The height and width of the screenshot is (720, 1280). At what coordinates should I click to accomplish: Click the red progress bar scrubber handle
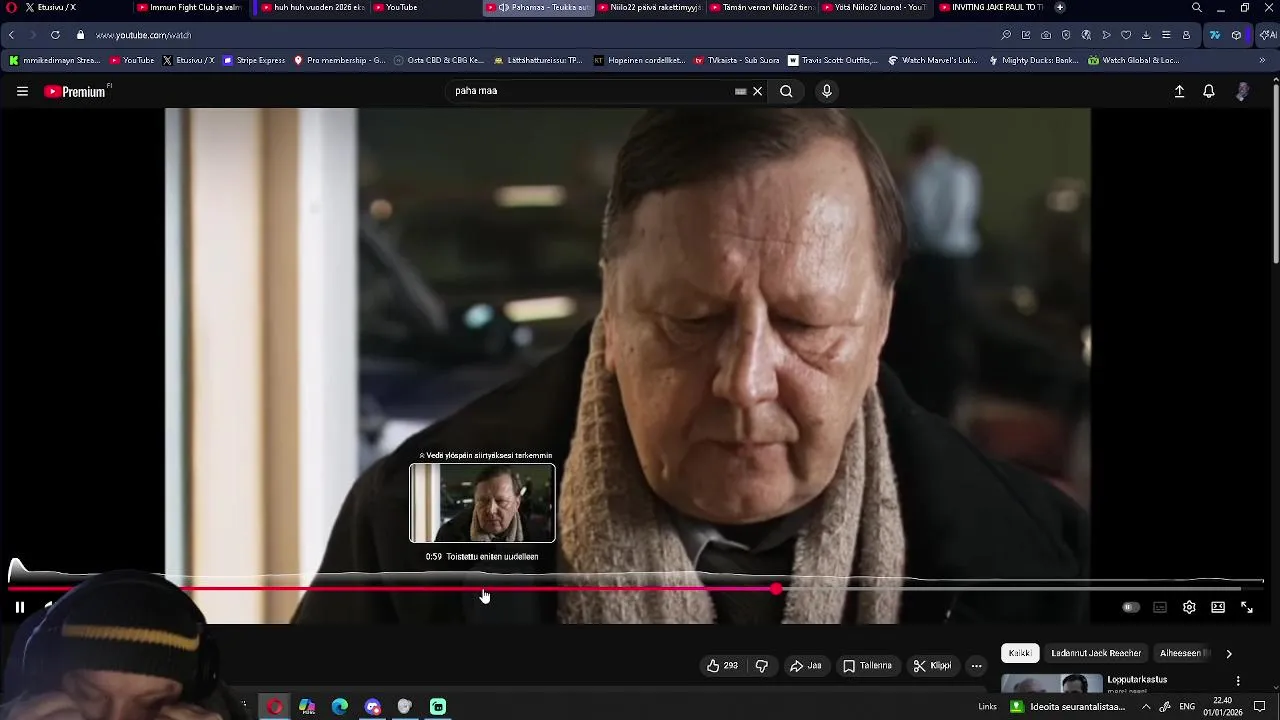pos(777,589)
